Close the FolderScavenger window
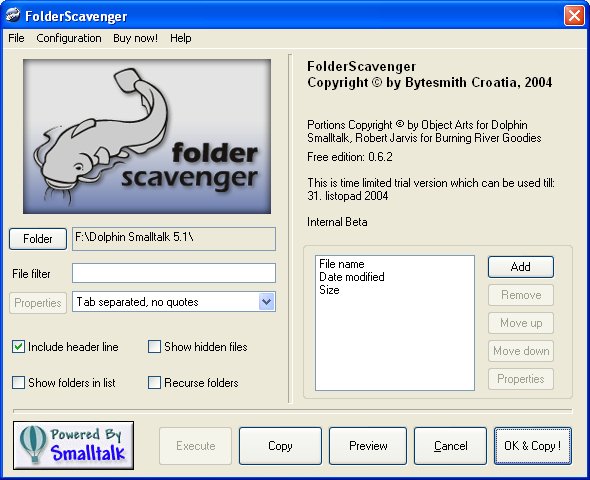This screenshot has width=590, height=480. [574, 16]
